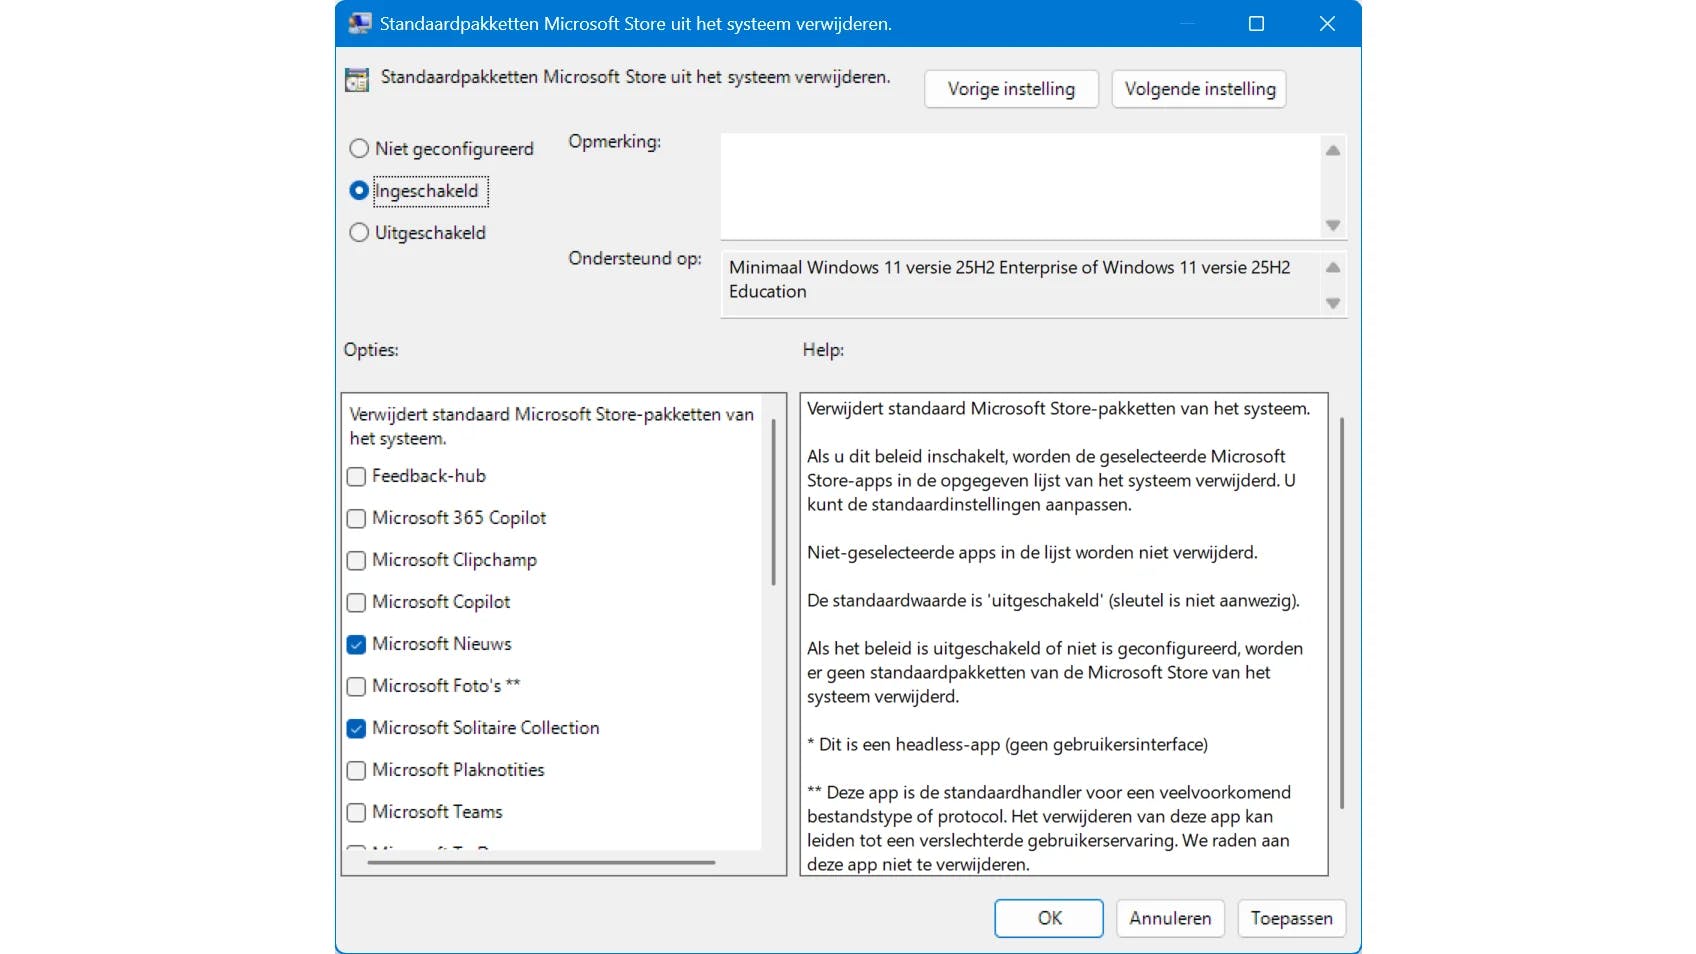The image size is (1696, 954).
Task: Click the Opties list horizontal scrollbar
Action: click(x=541, y=862)
